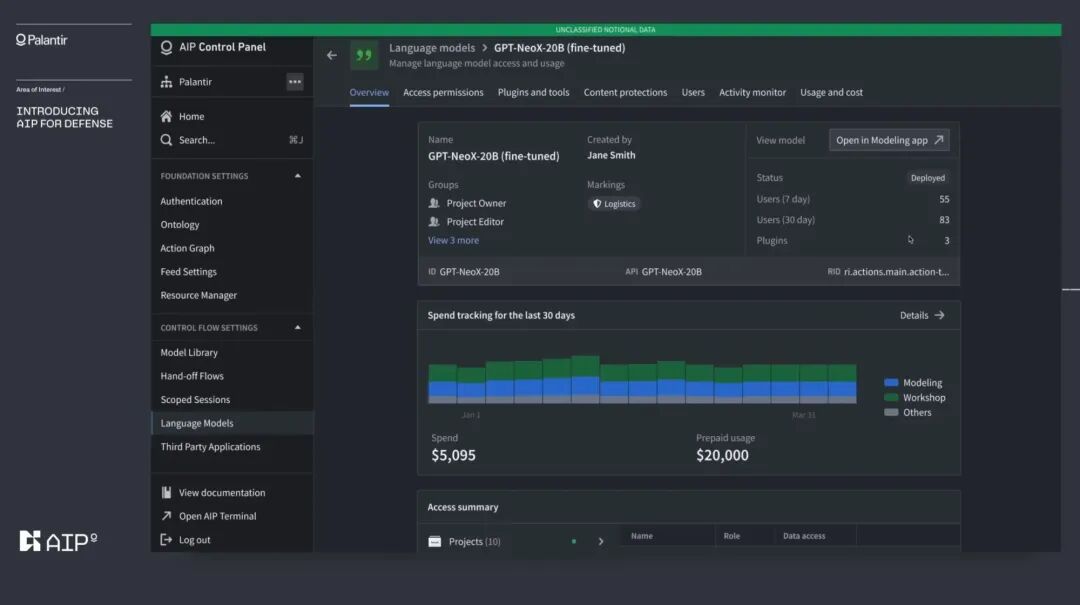The width and height of the screenshot is (1080, 605).
Task: Click Open in Modeling app button
Action: (x=889, y=140)
